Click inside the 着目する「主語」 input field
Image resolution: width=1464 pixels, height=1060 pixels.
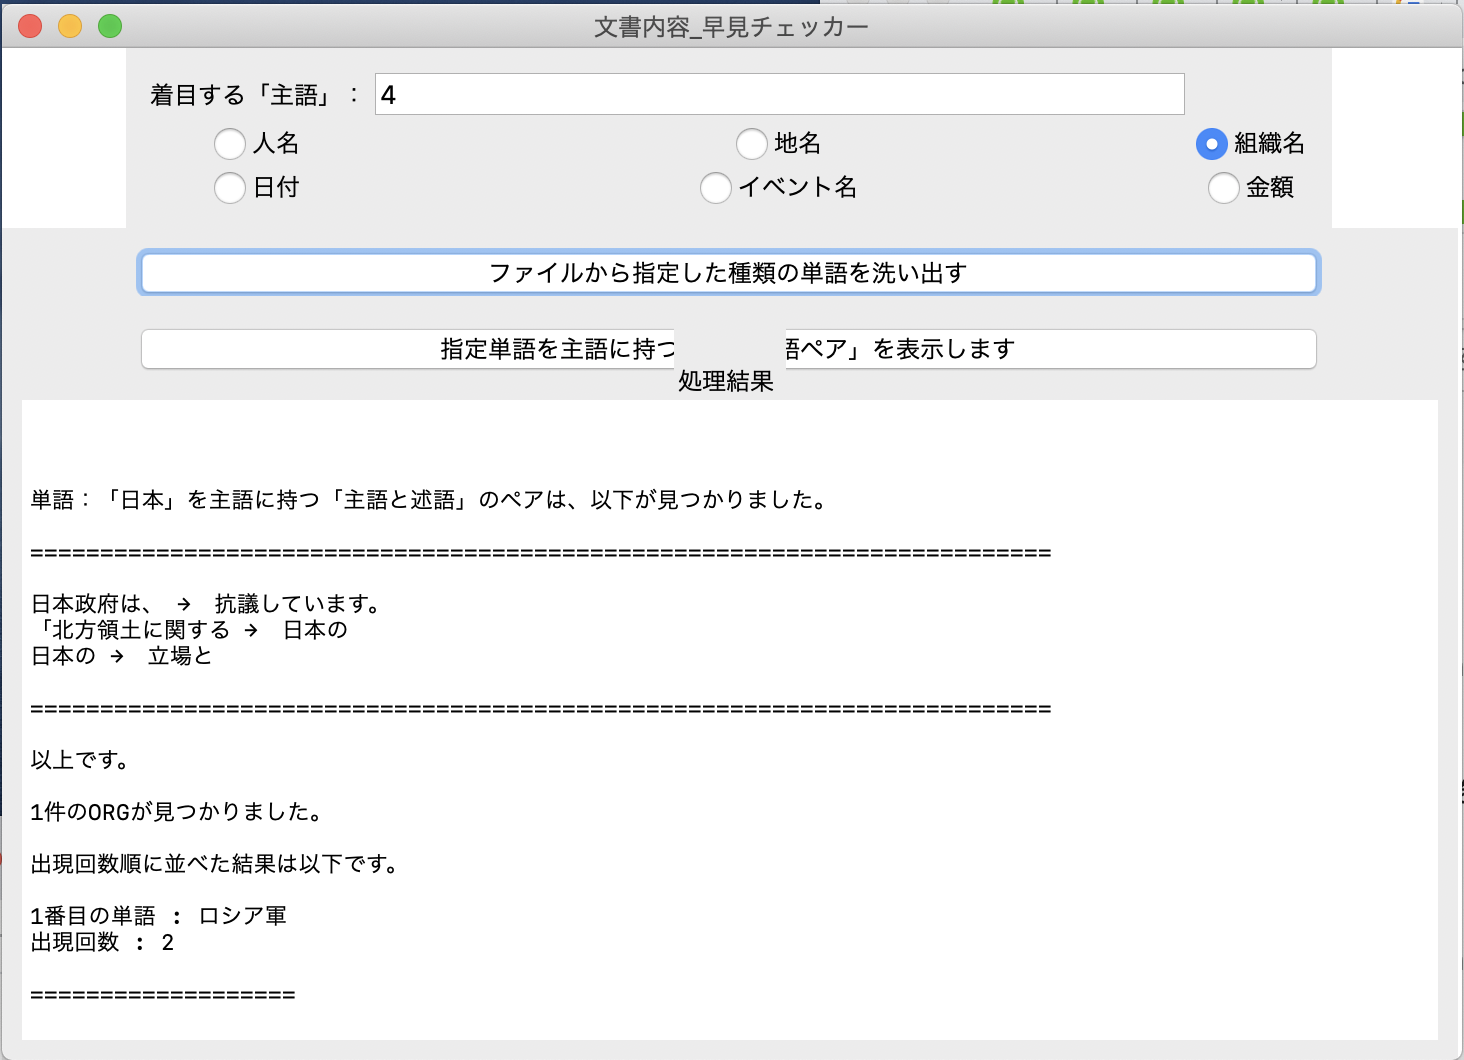[x=778, y=93]
